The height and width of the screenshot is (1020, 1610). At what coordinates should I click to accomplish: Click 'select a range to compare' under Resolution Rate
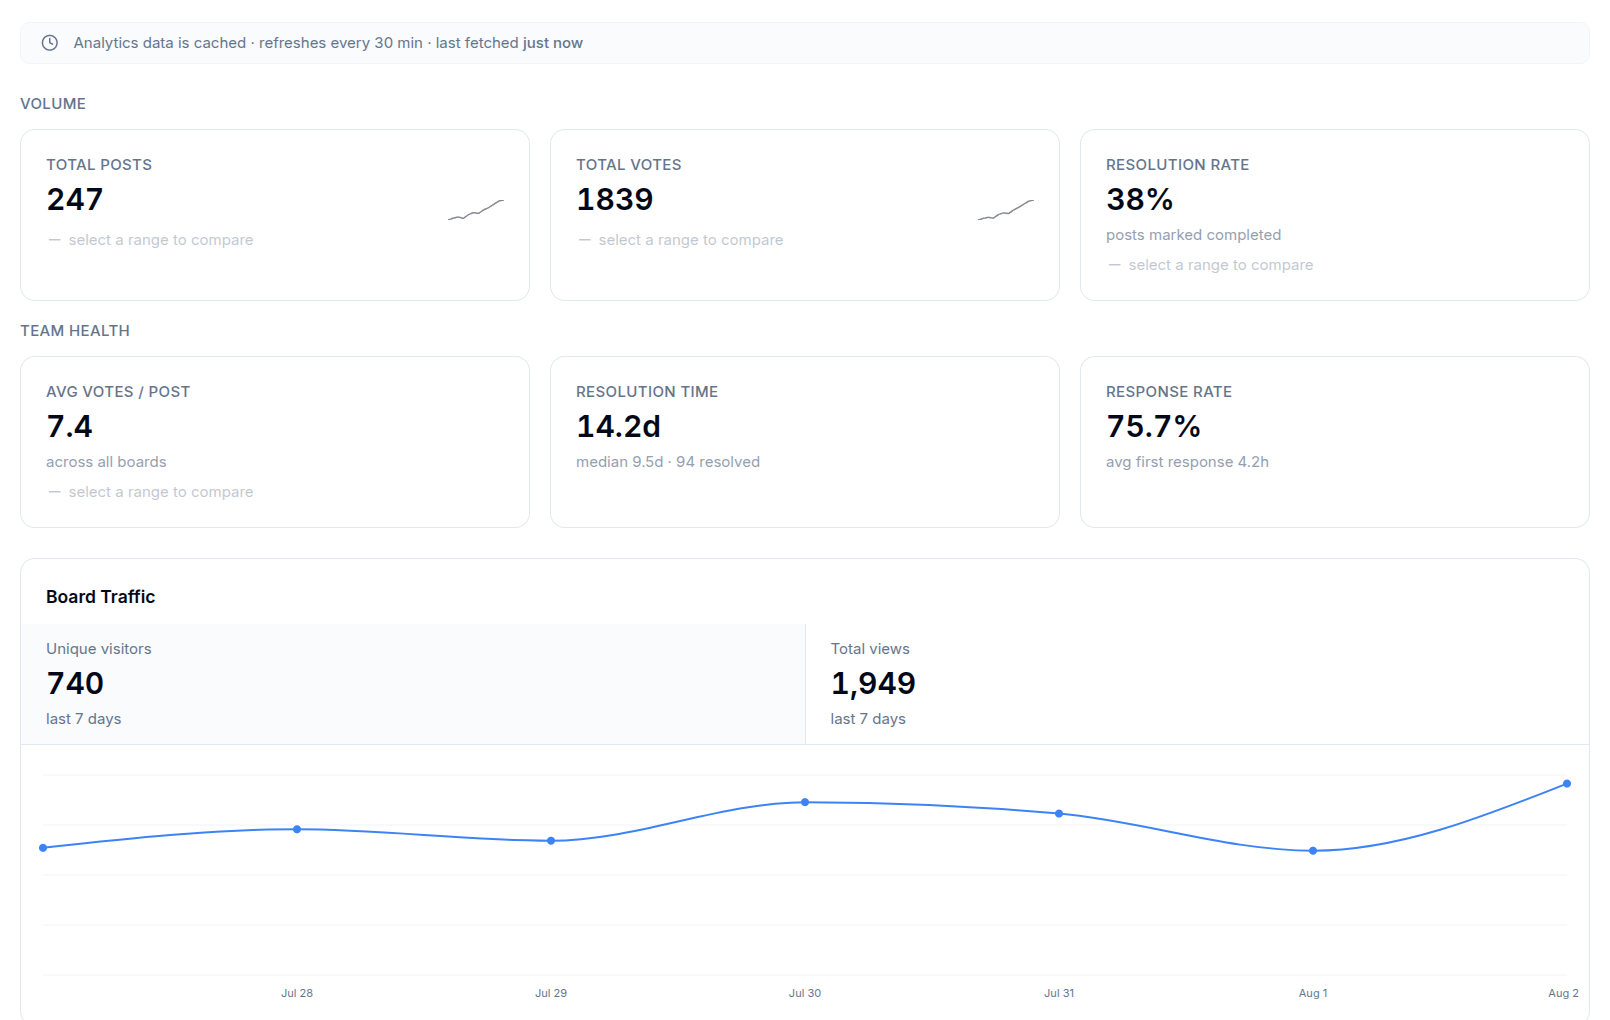[1221, 265]
